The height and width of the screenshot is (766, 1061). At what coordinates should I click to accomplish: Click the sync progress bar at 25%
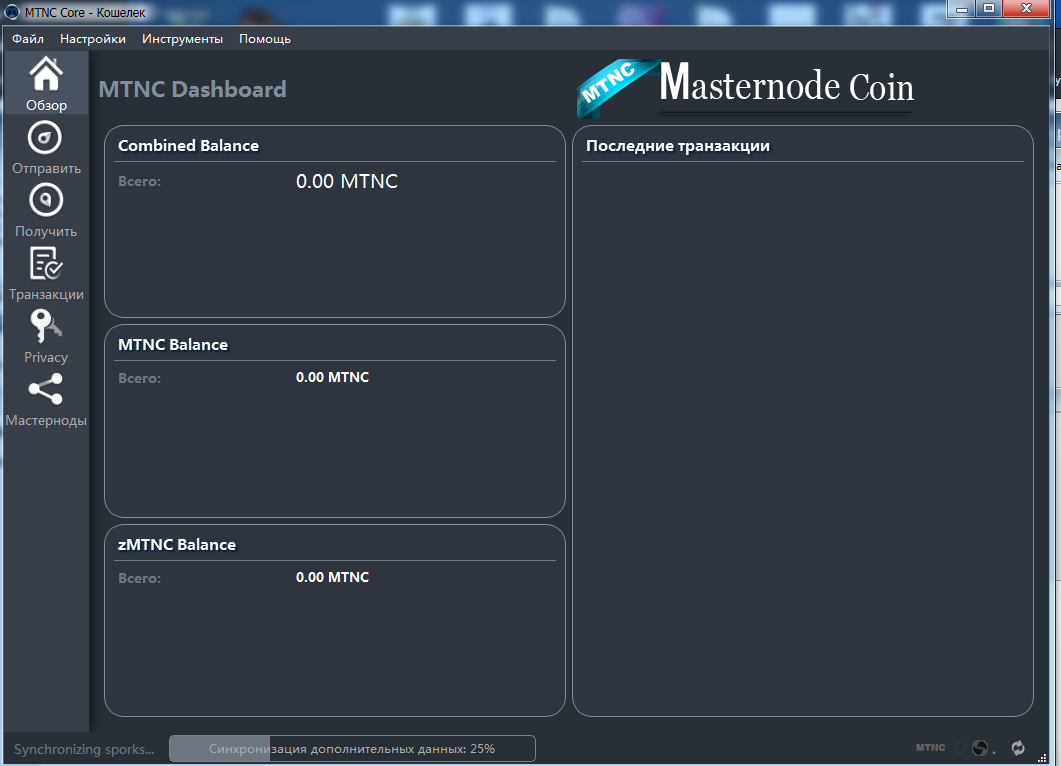[352, 748]
